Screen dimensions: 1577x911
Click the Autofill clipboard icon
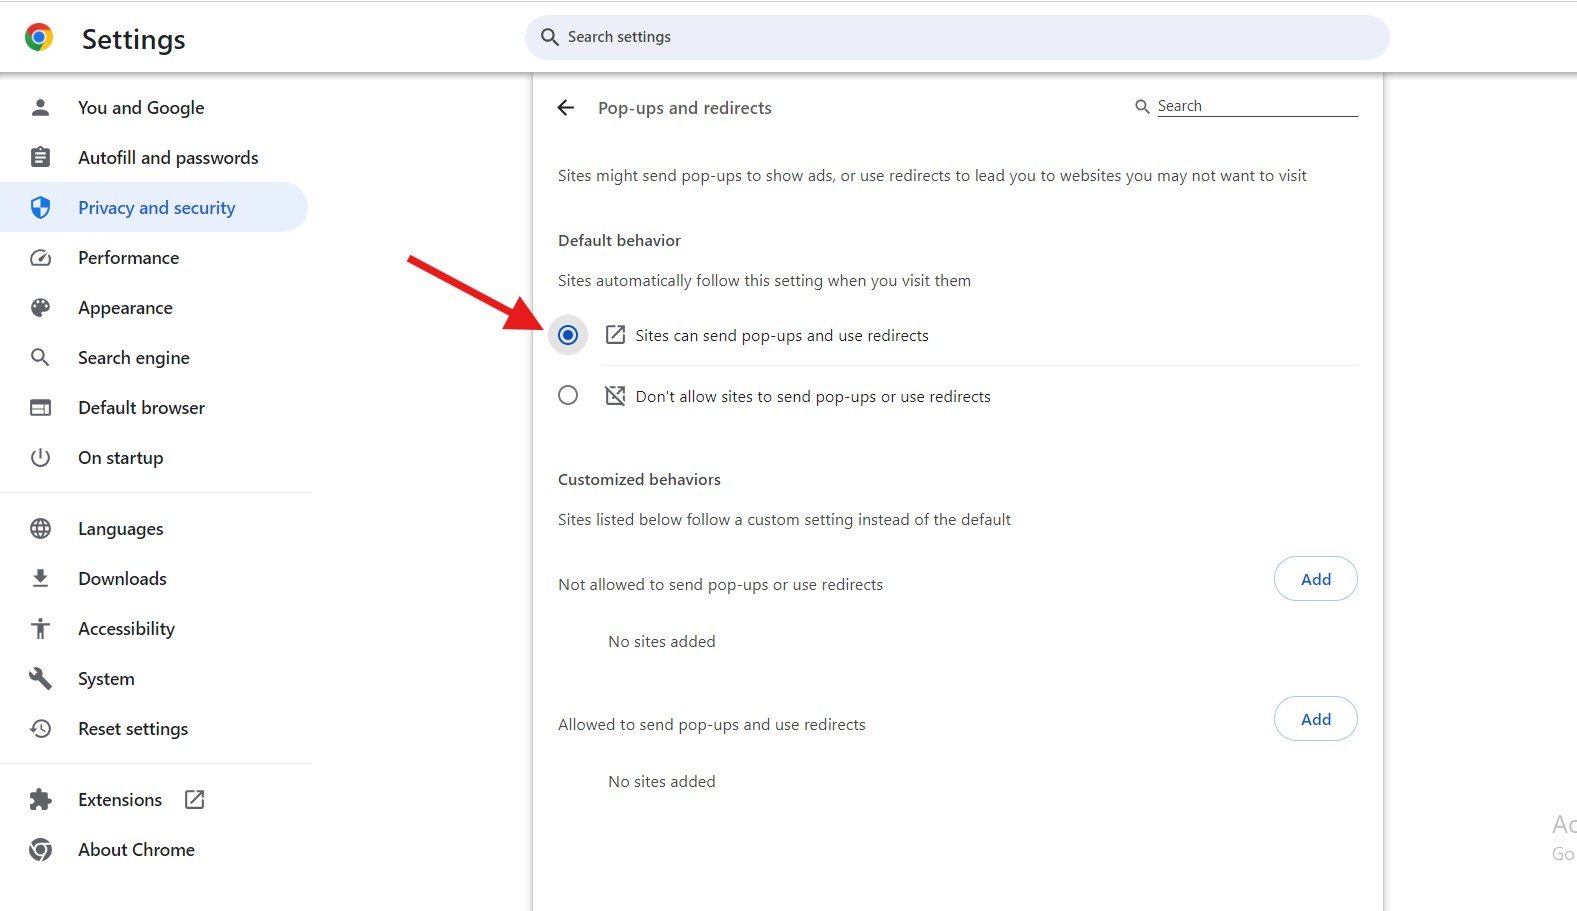[x=40, y=157]
